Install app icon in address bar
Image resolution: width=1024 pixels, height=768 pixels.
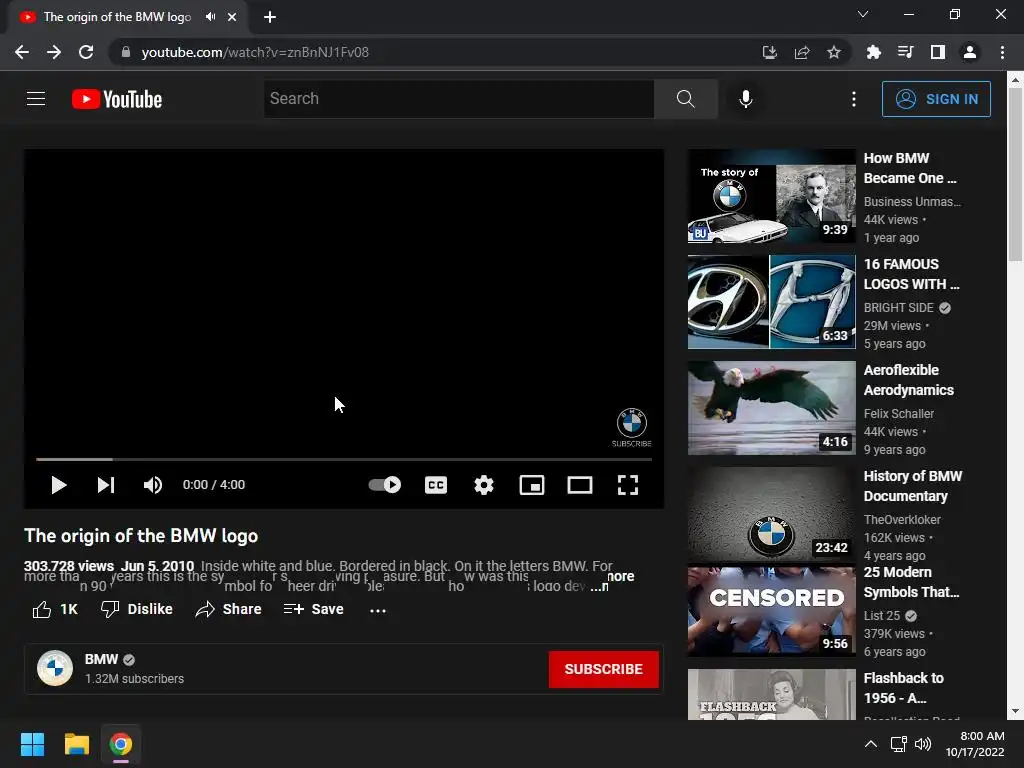[769, 52]
